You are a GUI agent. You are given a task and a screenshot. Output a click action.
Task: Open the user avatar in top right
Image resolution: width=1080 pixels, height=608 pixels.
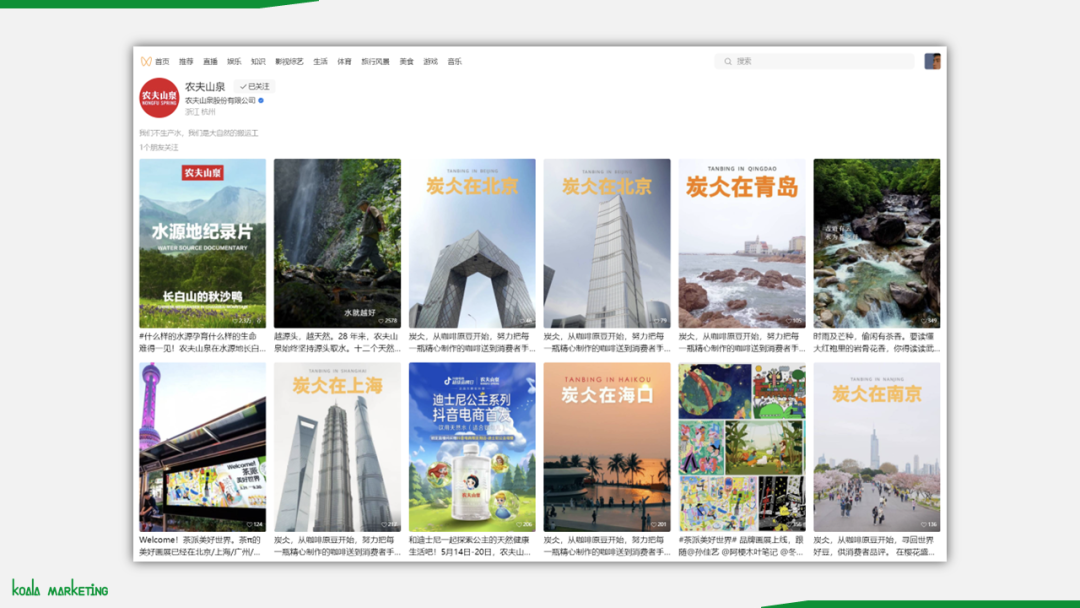tap(932, 61)
